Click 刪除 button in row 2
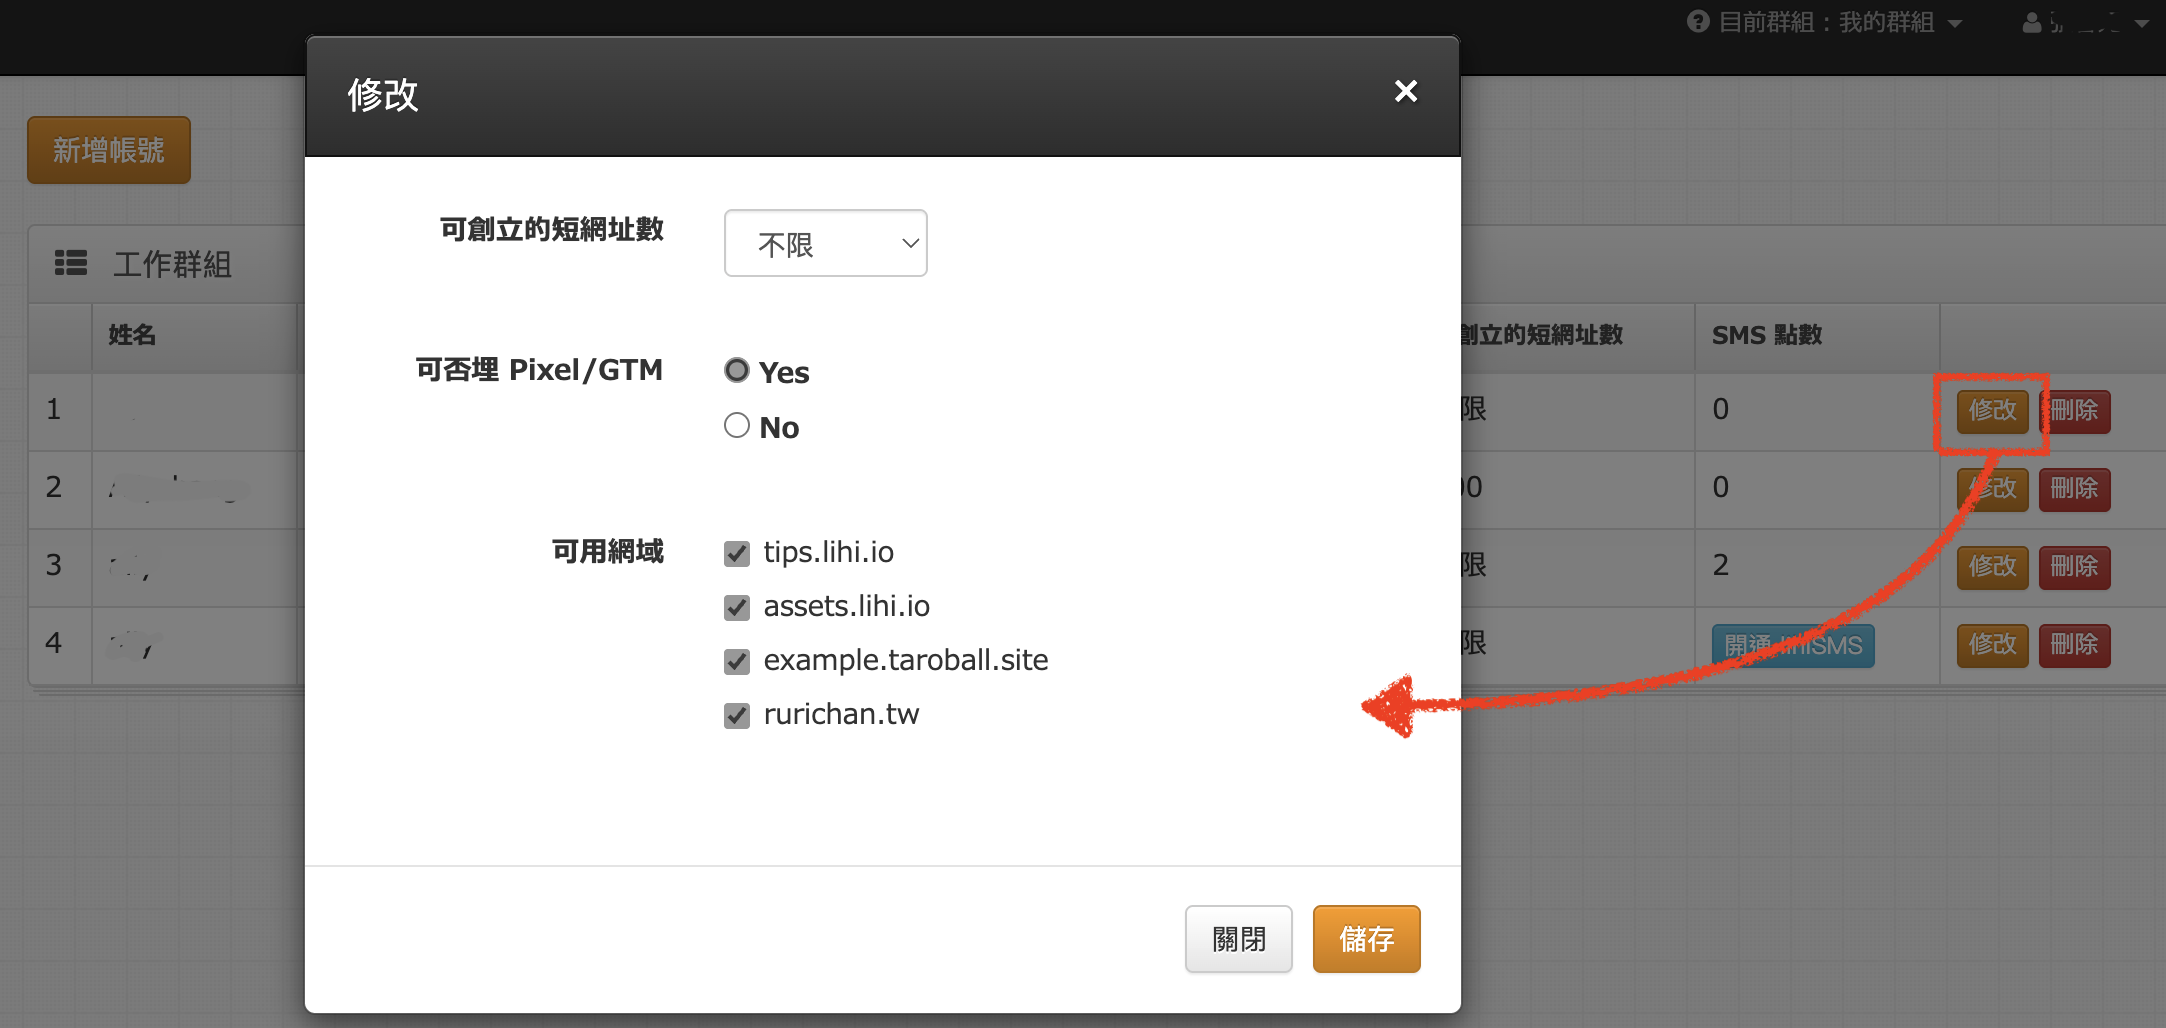The image size is (2166, 1028). [x=2074, y=489]
